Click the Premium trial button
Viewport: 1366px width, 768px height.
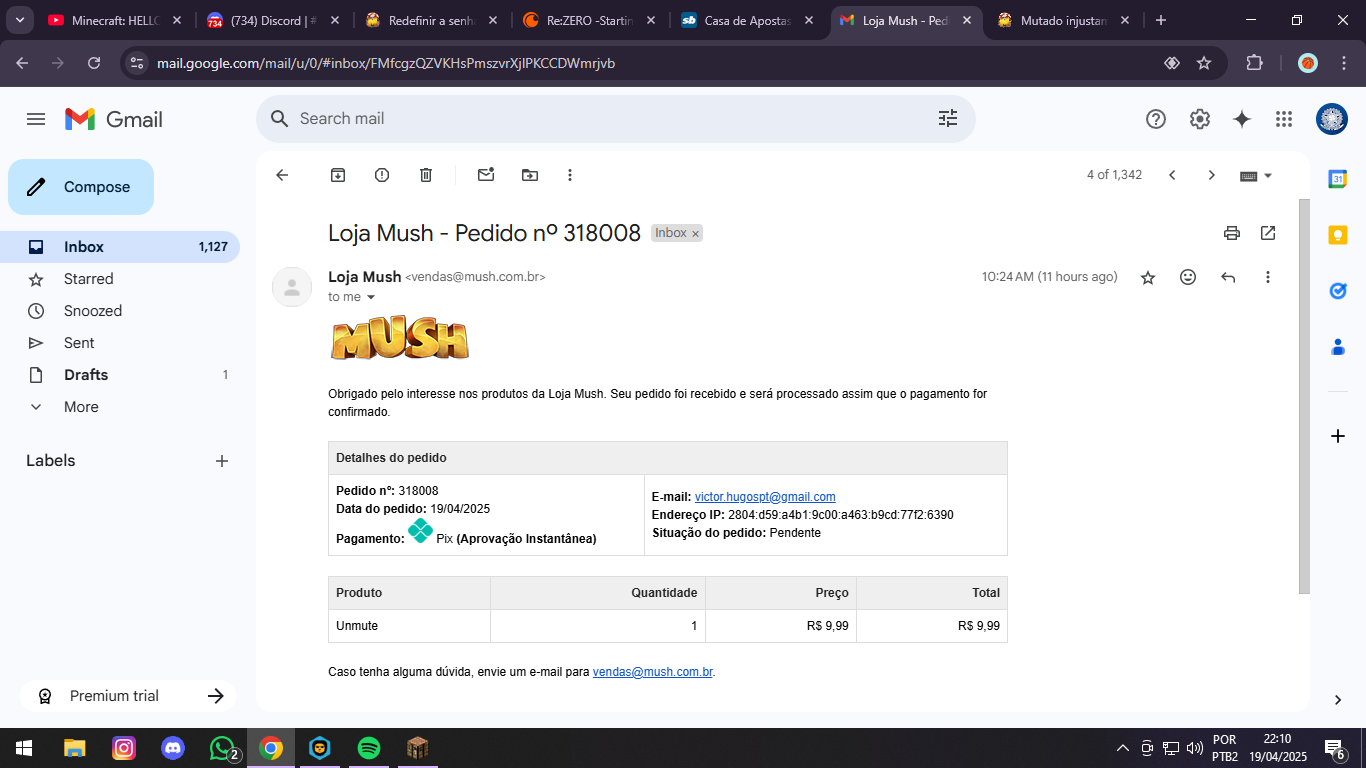[128, 696]
